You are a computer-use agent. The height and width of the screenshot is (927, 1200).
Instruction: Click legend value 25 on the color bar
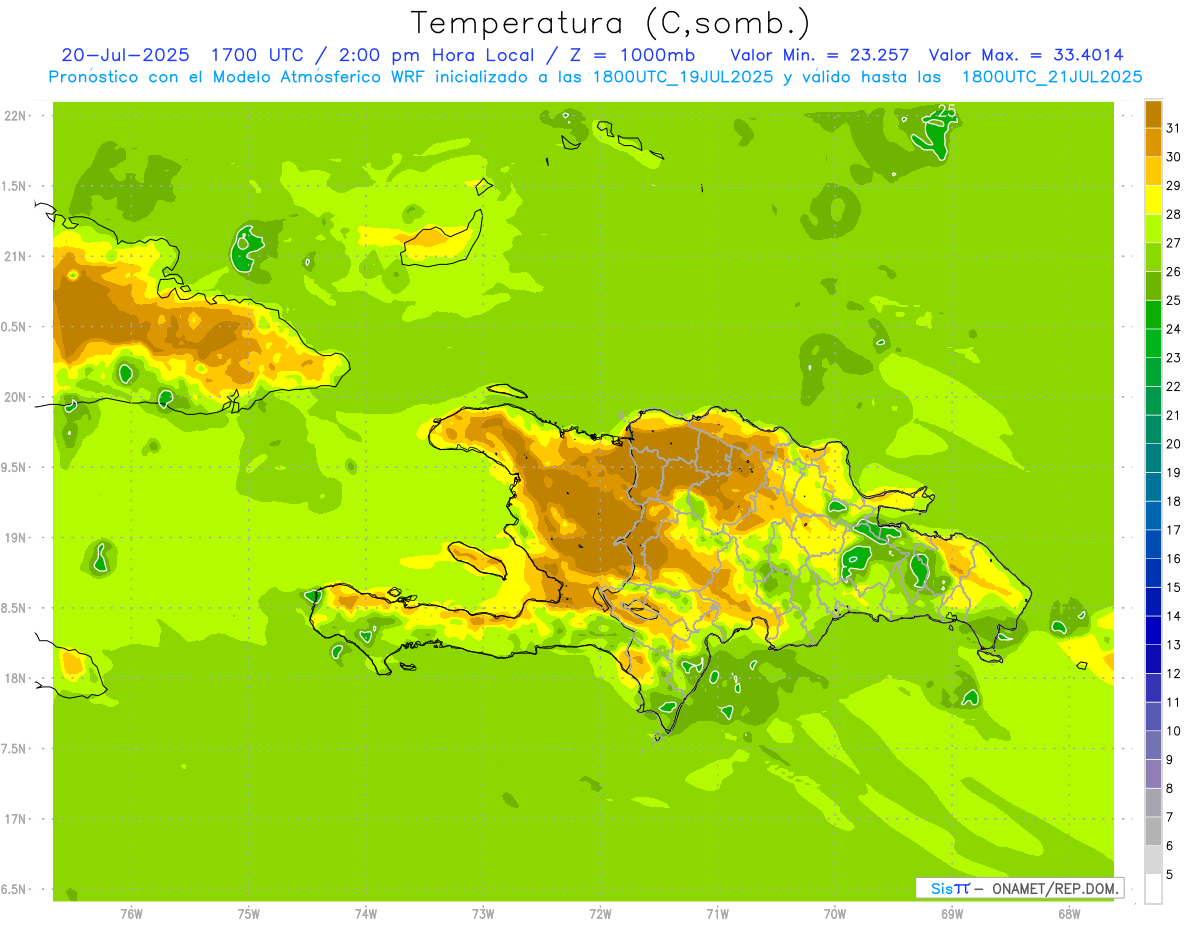[x=1174, y=300]
